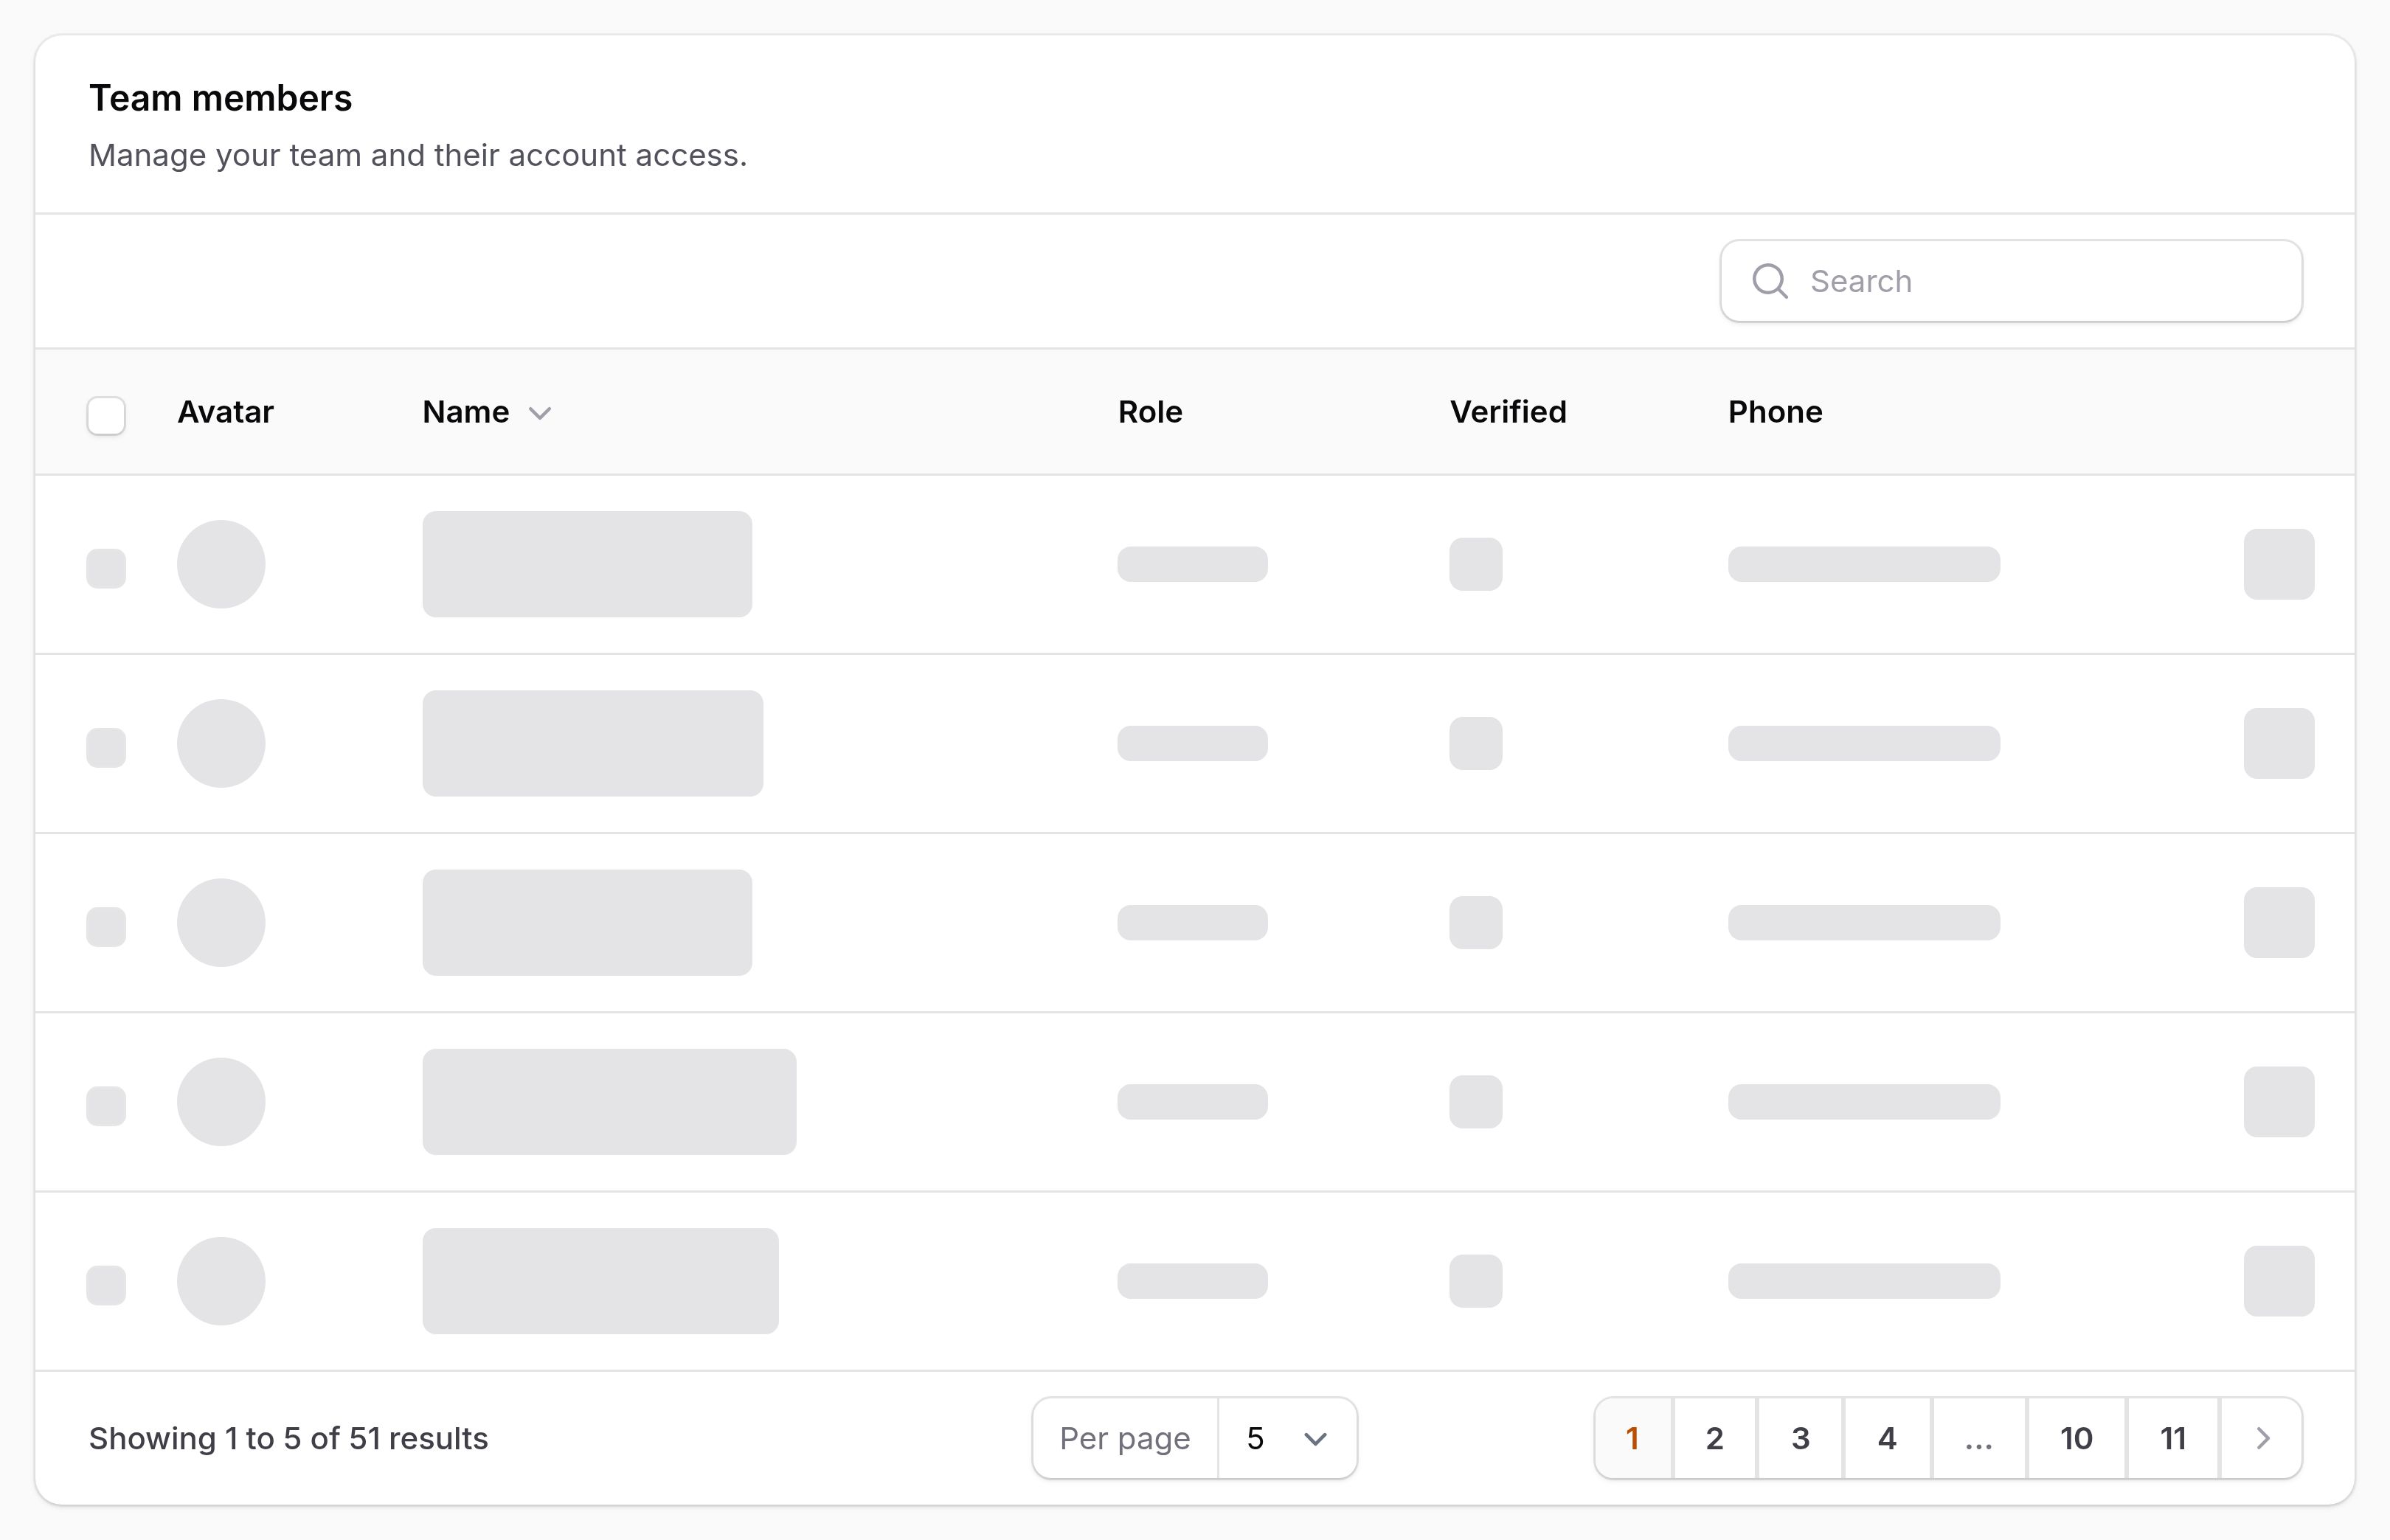2390x1540 pixels.
Task: Click the 'Showing 1 to 5 of 51 results' text
Action: (x=288, y=1438)
